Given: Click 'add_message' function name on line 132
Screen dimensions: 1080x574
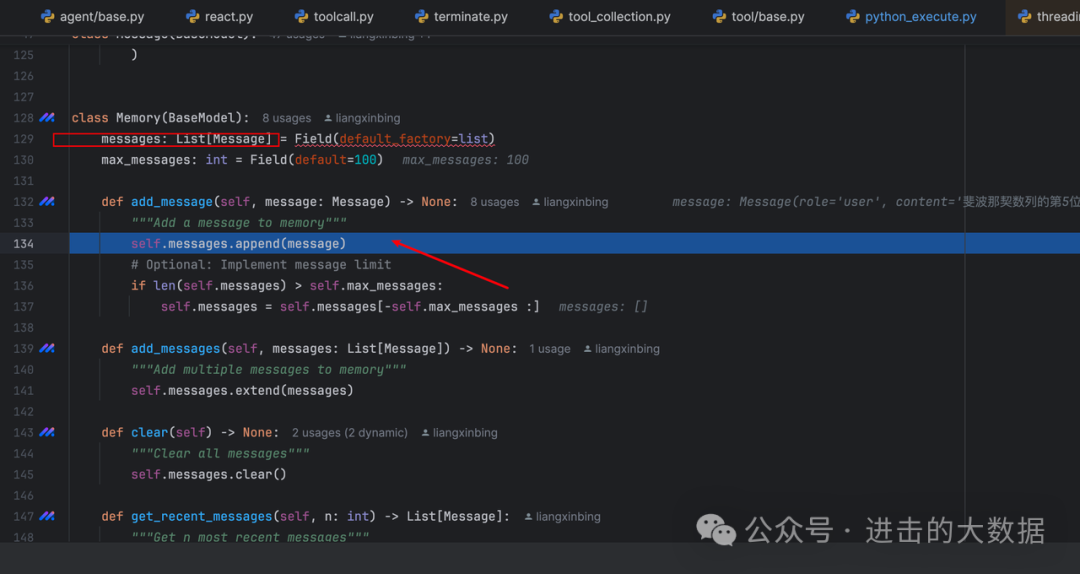Looking at the screenshot, I should tap(172, 202).
